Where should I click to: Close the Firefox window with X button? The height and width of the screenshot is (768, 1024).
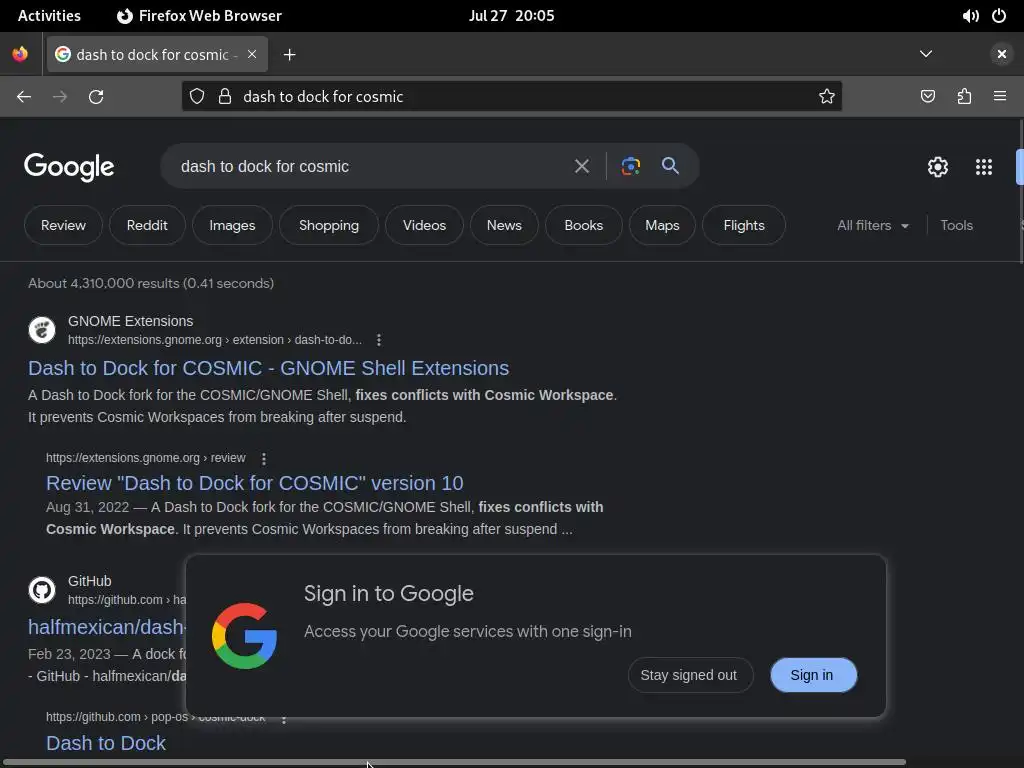pos(1002,54)
